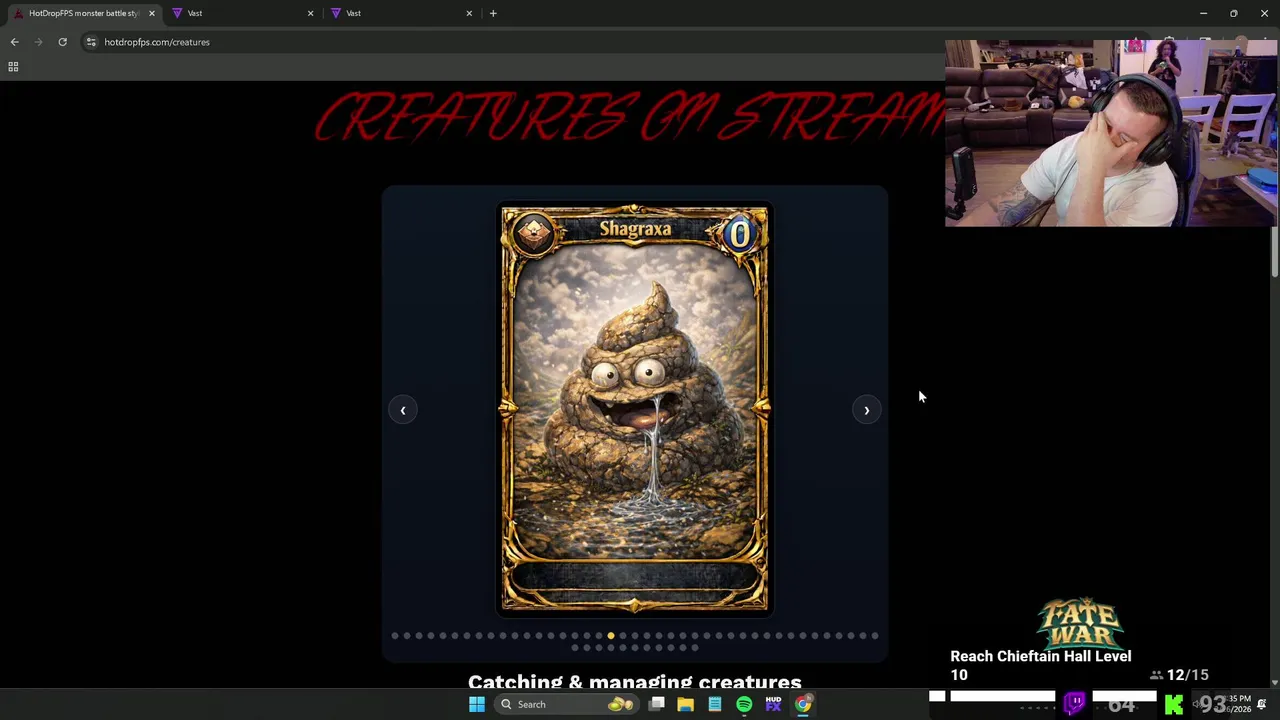Open Spotify from taskbar
The image size is (1280, 720).
coord(744,704)
